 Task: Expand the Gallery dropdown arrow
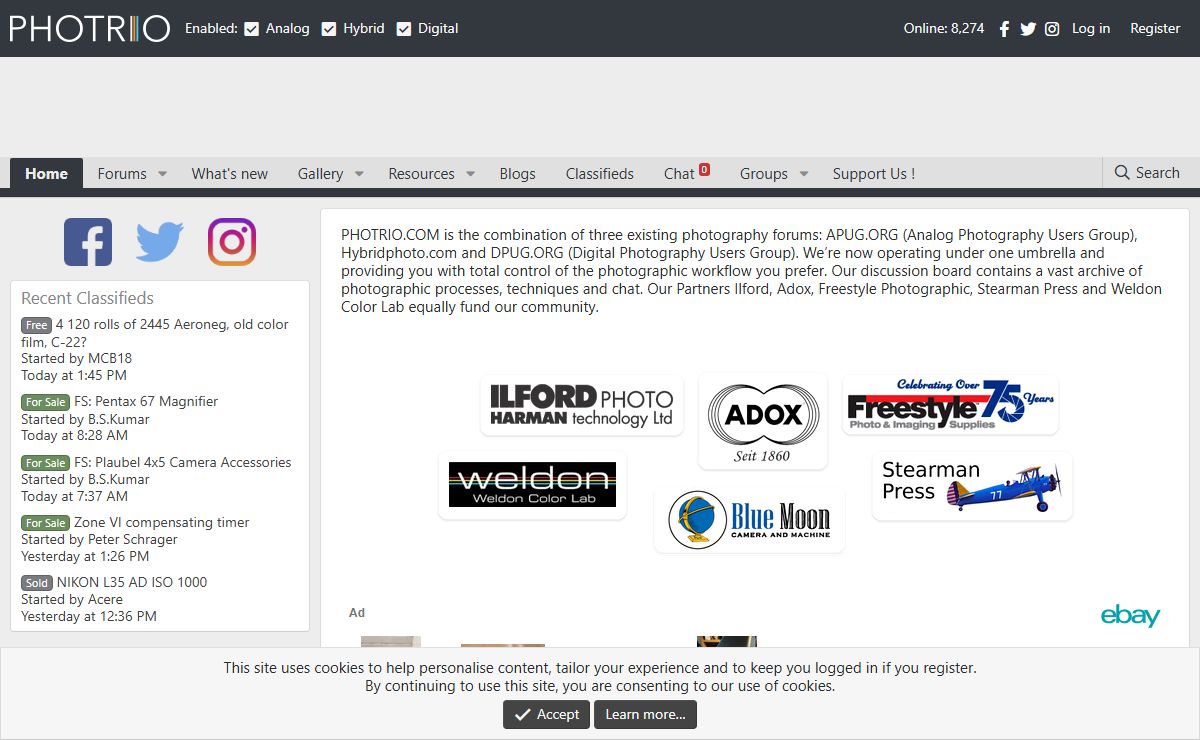pyautogui.click(x=359, y=174)
